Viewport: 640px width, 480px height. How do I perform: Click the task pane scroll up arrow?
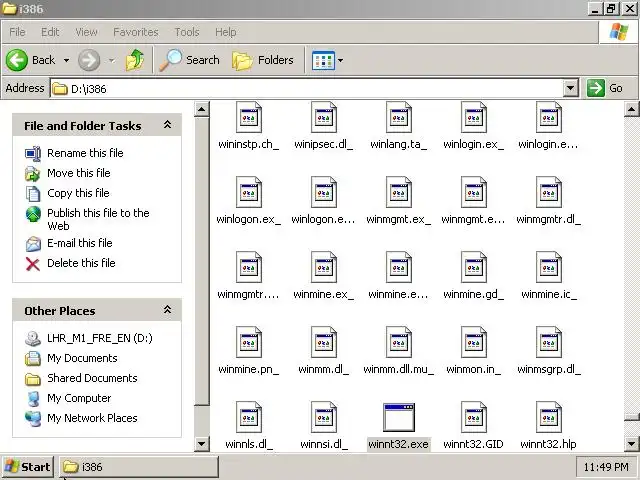[x=202, y=109]
